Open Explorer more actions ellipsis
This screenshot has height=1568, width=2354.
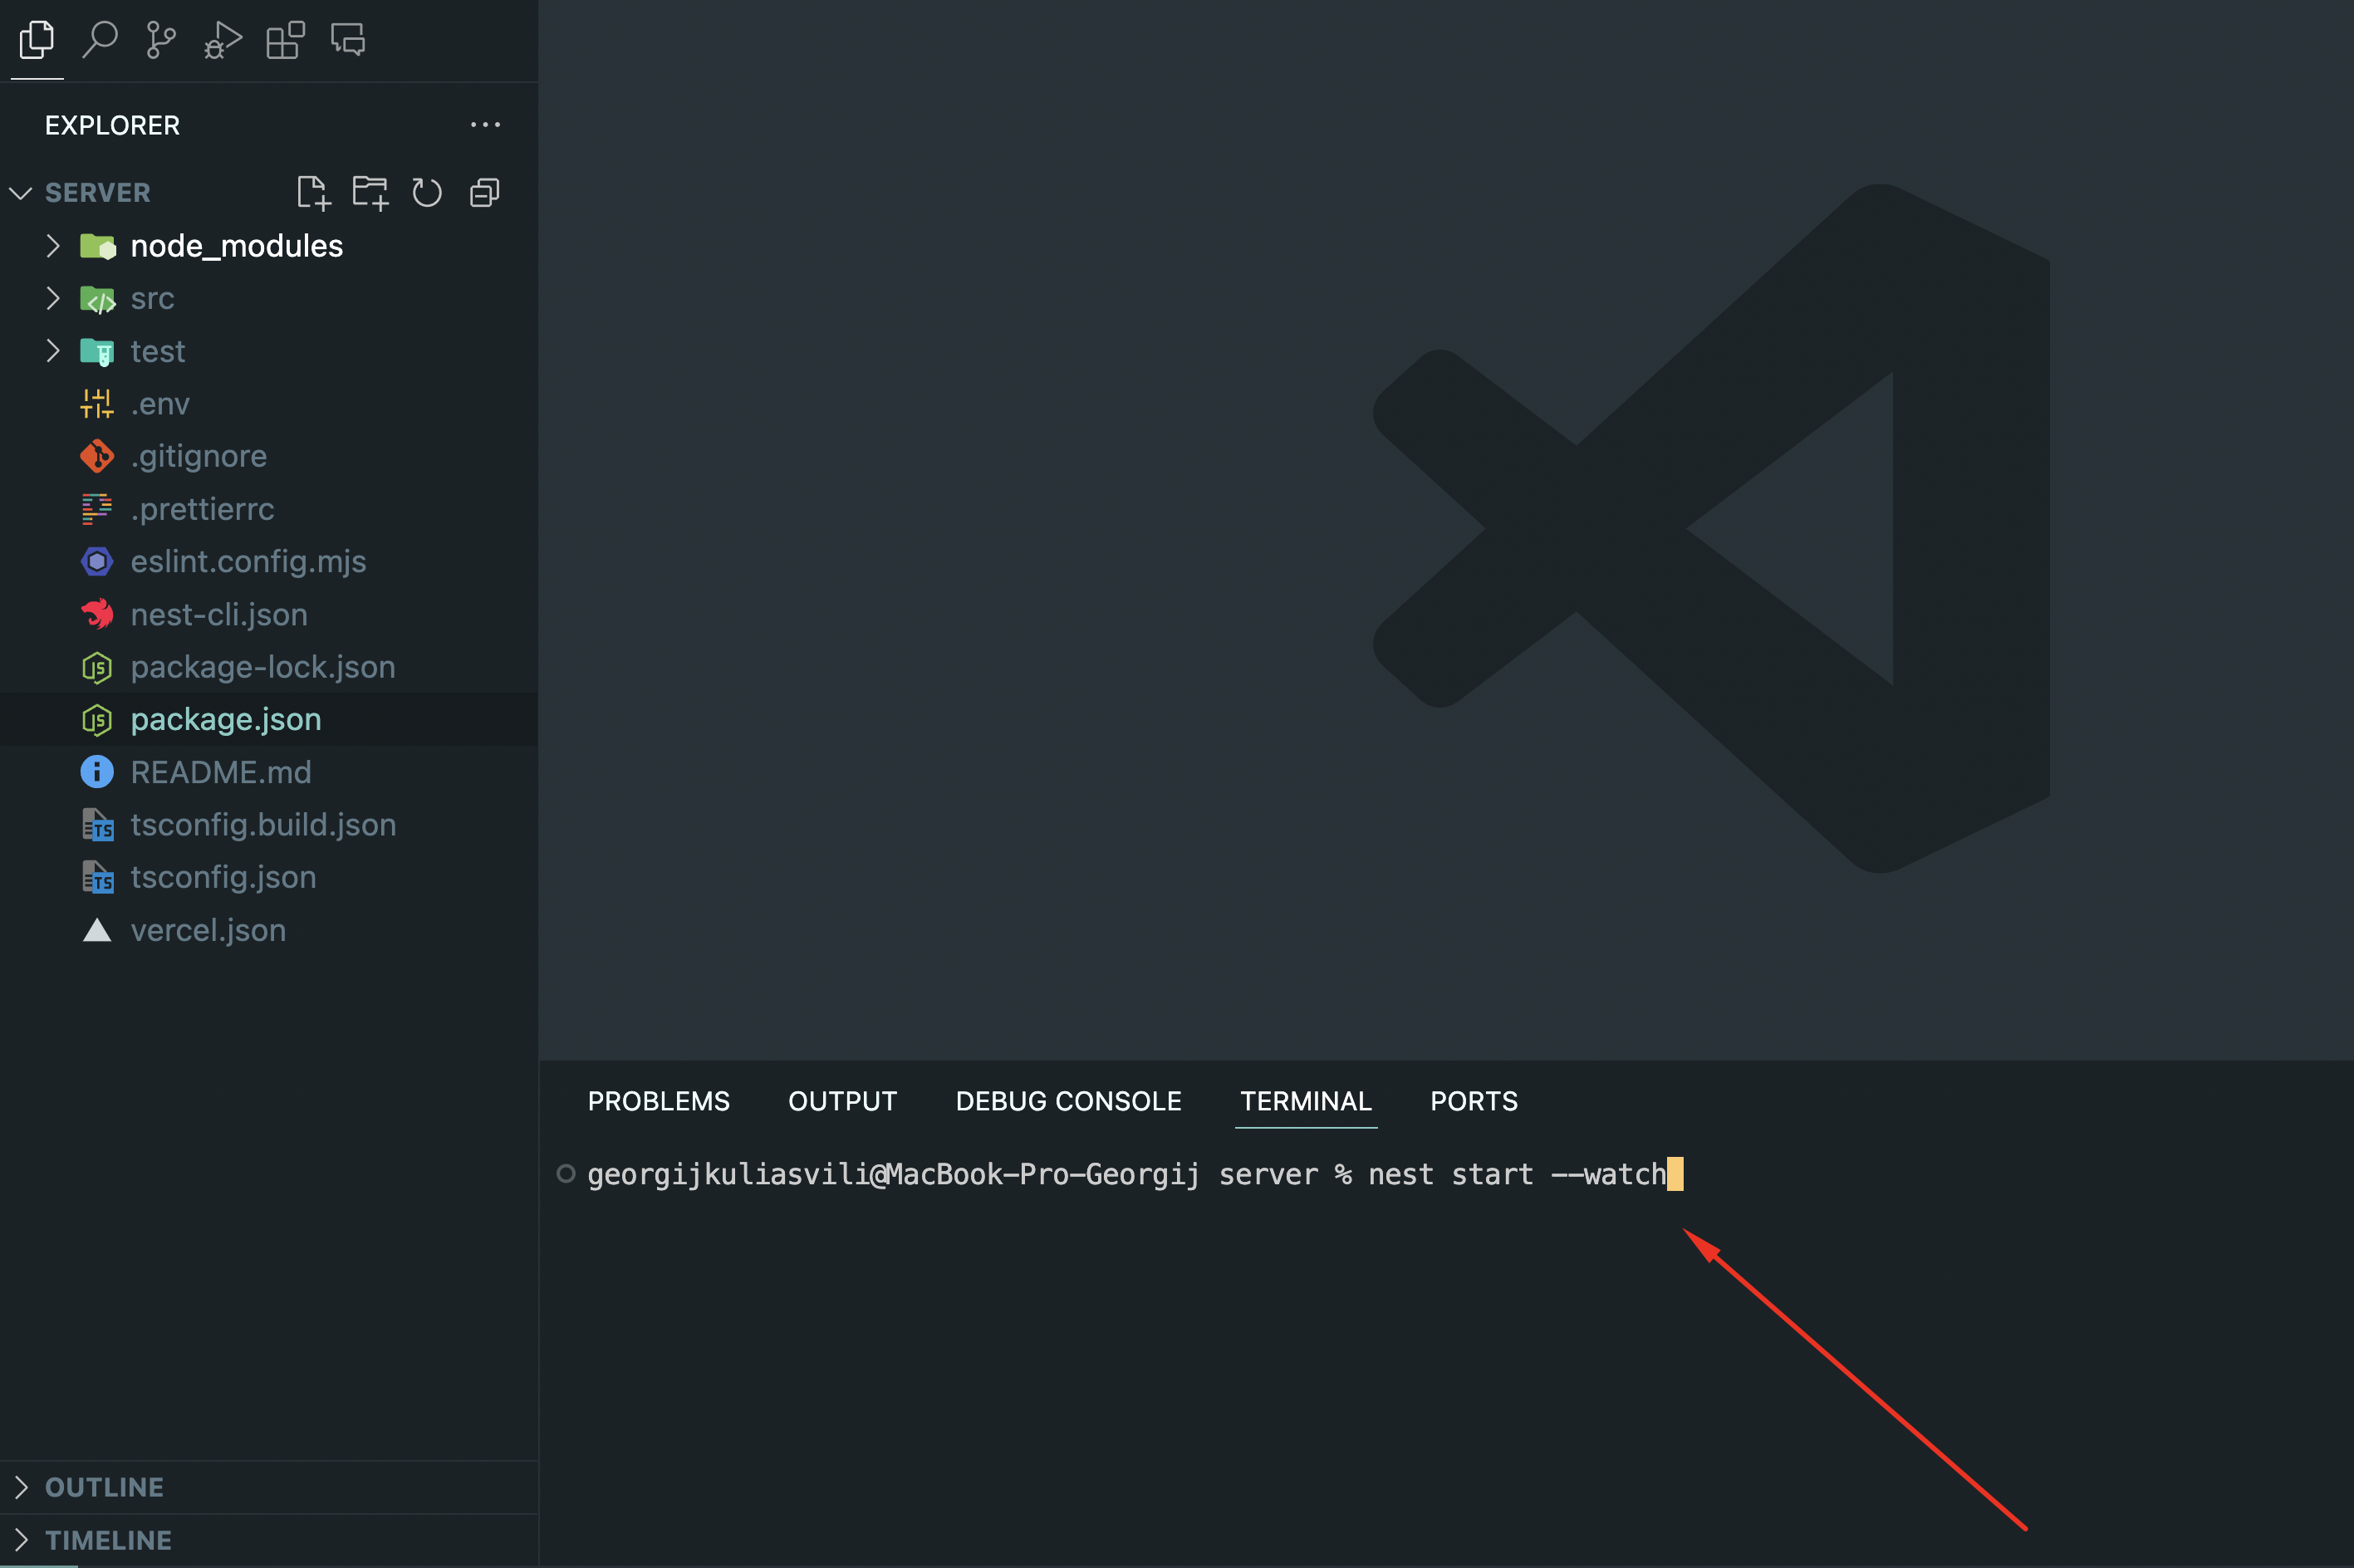(x=485, y=125)
